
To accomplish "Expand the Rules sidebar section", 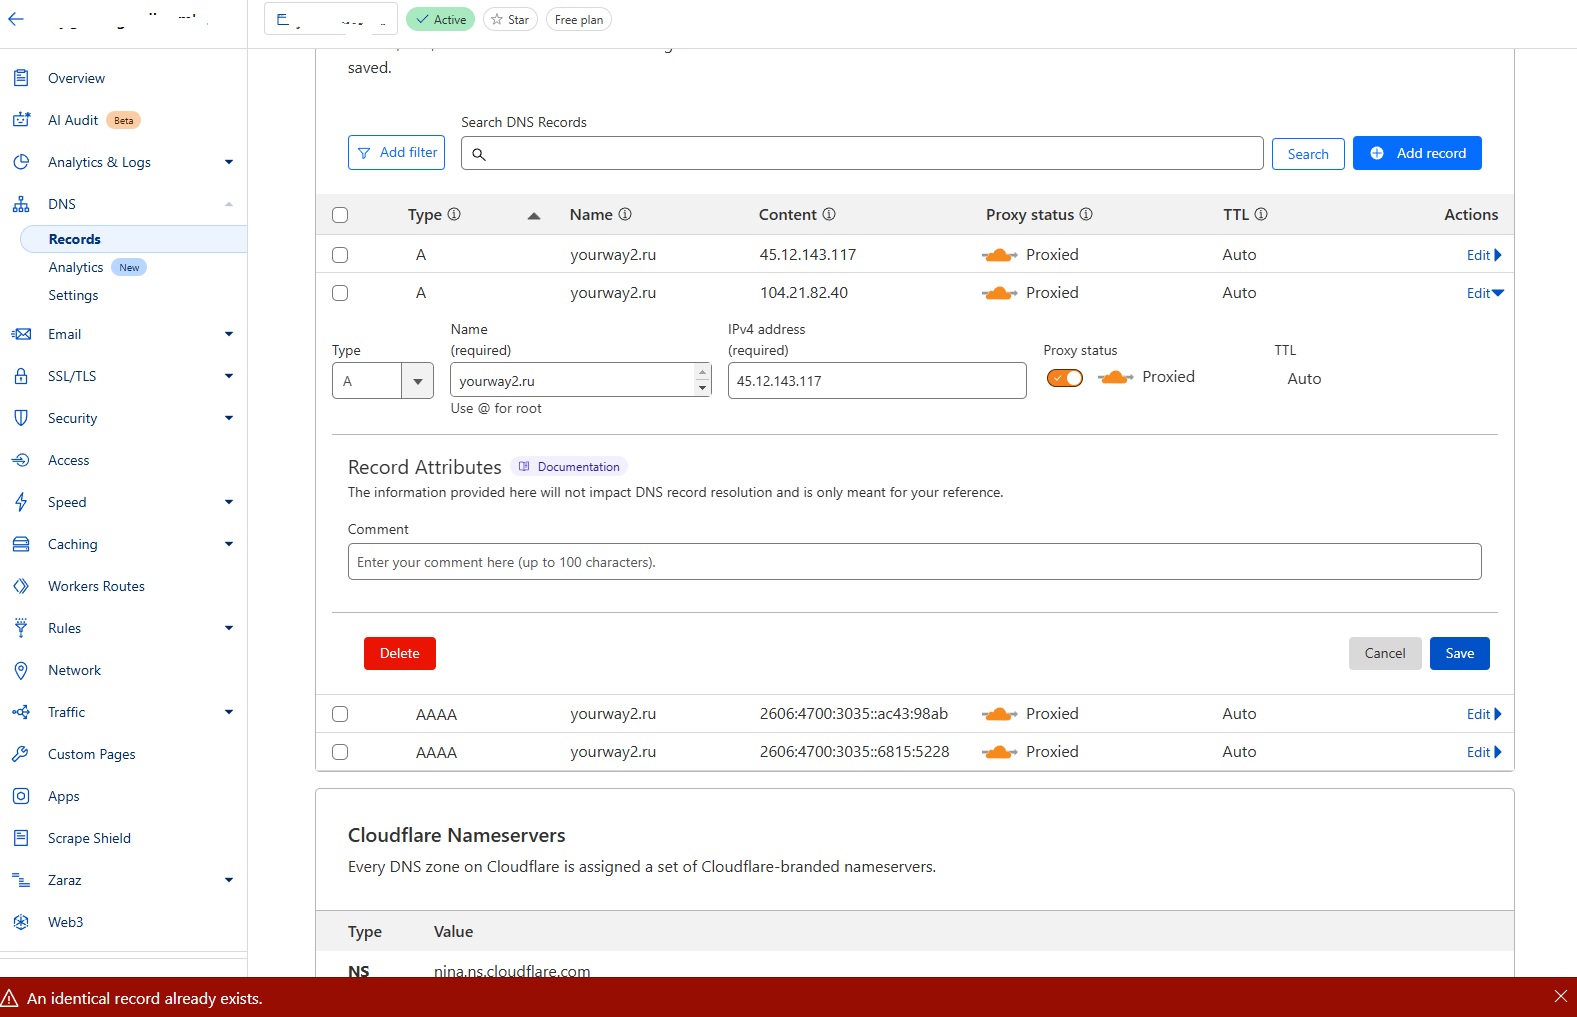I will (x=229, y=628).
